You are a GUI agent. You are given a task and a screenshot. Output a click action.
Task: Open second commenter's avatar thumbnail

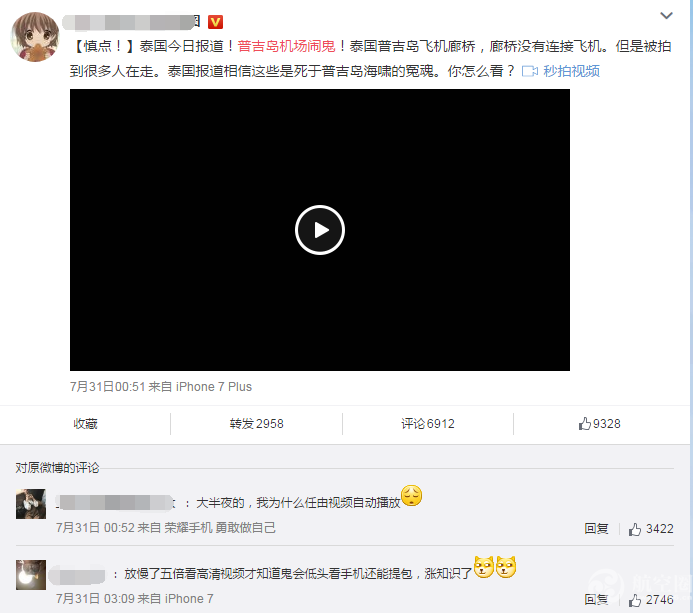tap(31, 575)
